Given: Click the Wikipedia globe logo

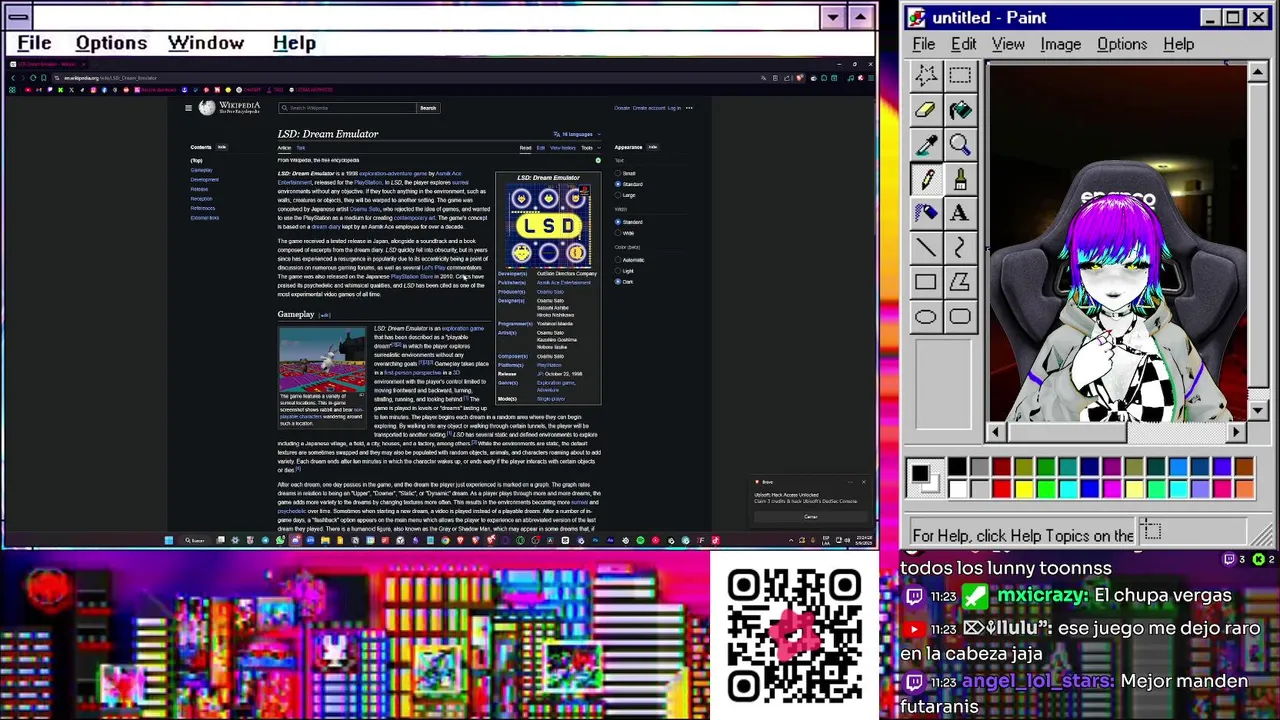Looking at the screenshot, I should point(207,107).
